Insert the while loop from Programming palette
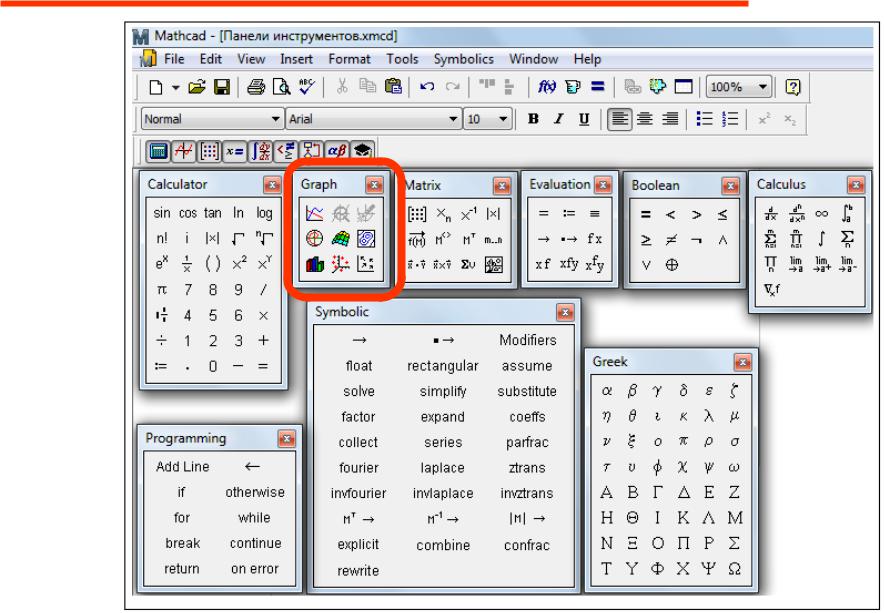Viewport: 884px width, 613px height. coord(254,517)
